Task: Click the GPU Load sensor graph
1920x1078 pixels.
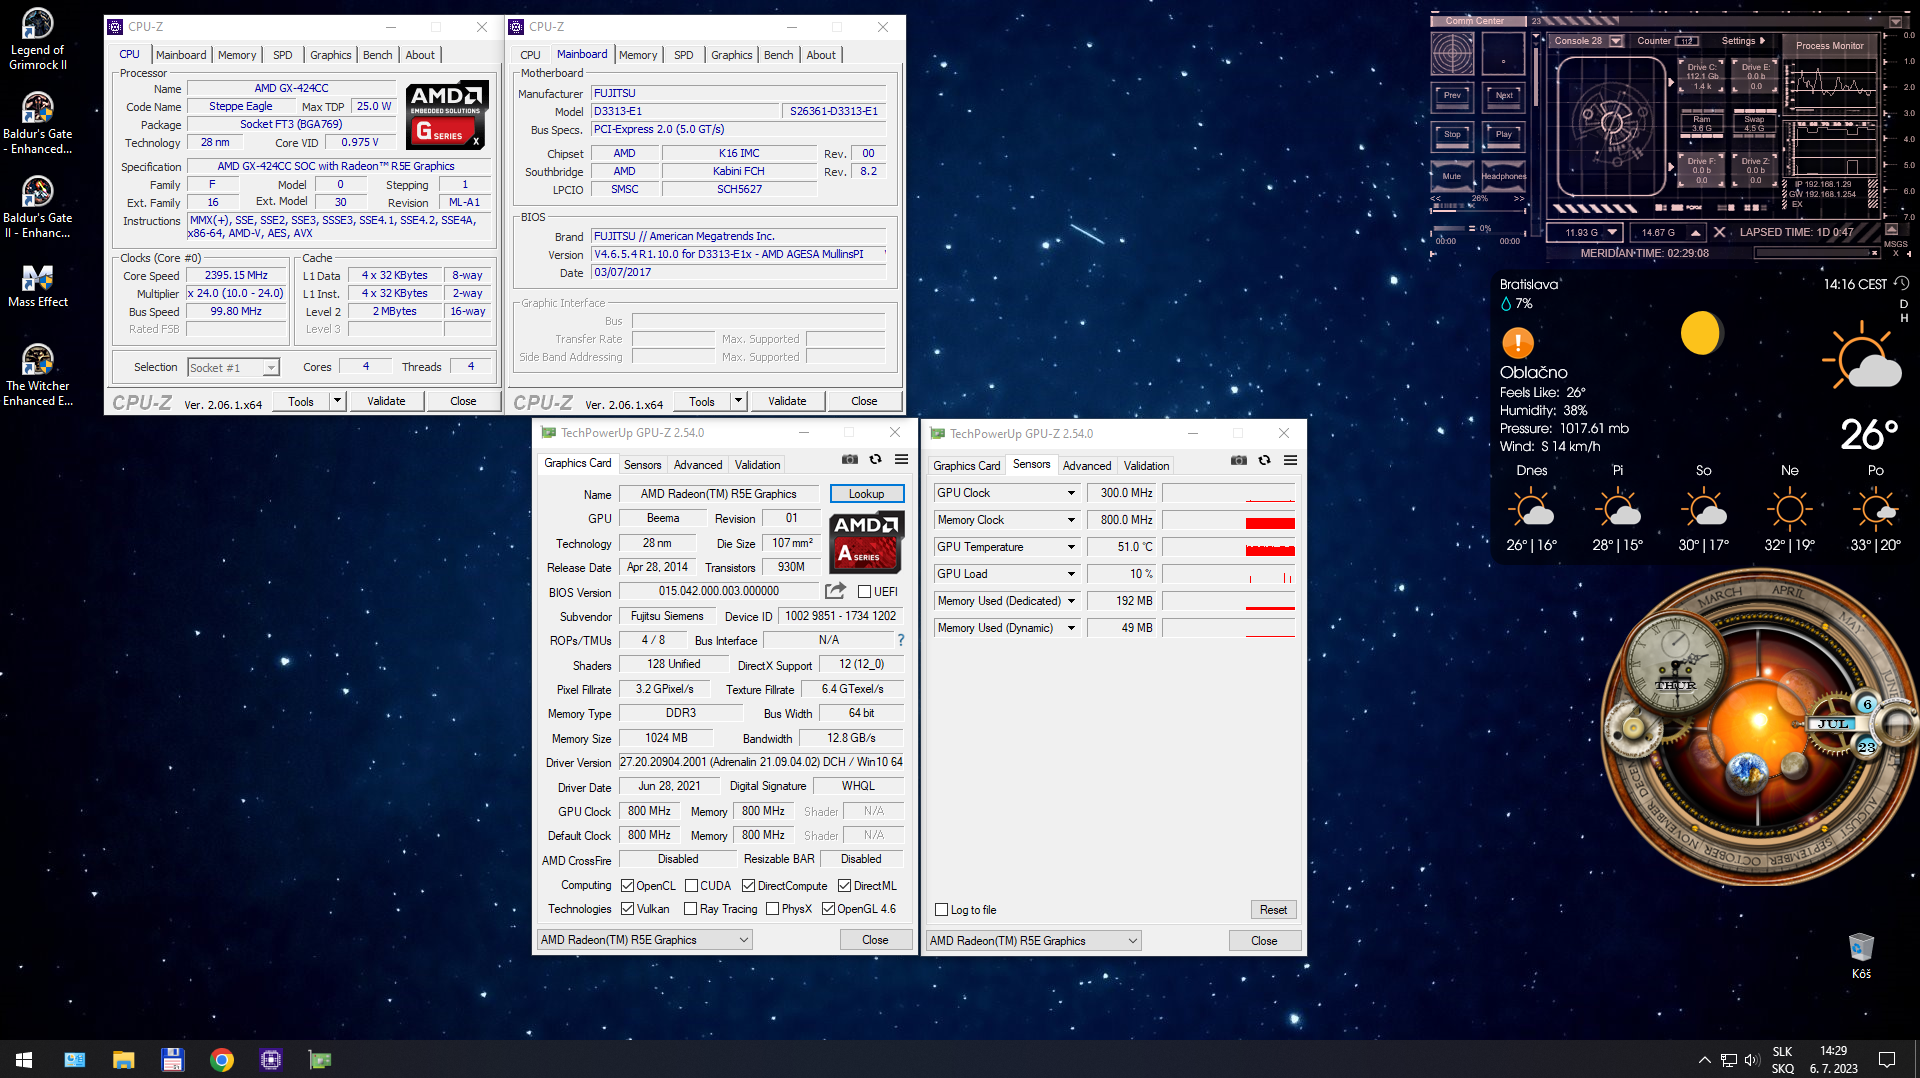Action: click(1228, 574)
